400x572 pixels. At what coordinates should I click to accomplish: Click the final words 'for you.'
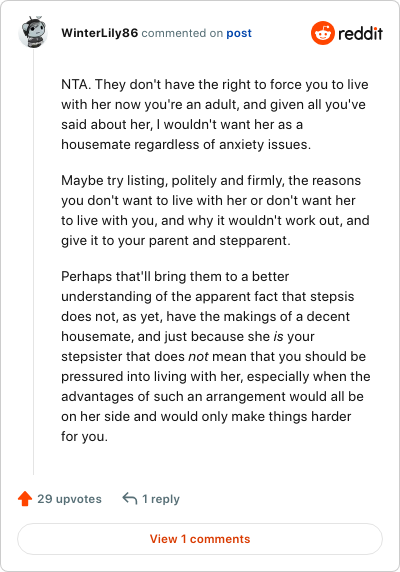[x=85, y=436]
